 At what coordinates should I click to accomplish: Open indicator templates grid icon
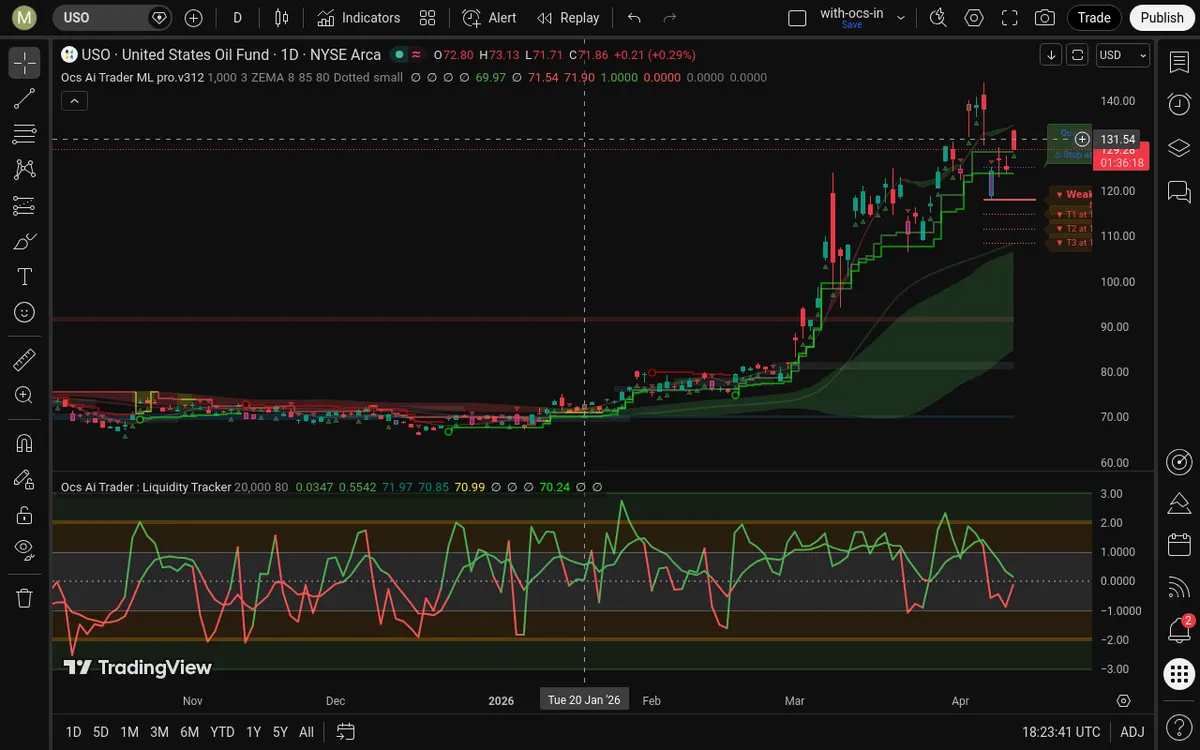tap(428, 18)
